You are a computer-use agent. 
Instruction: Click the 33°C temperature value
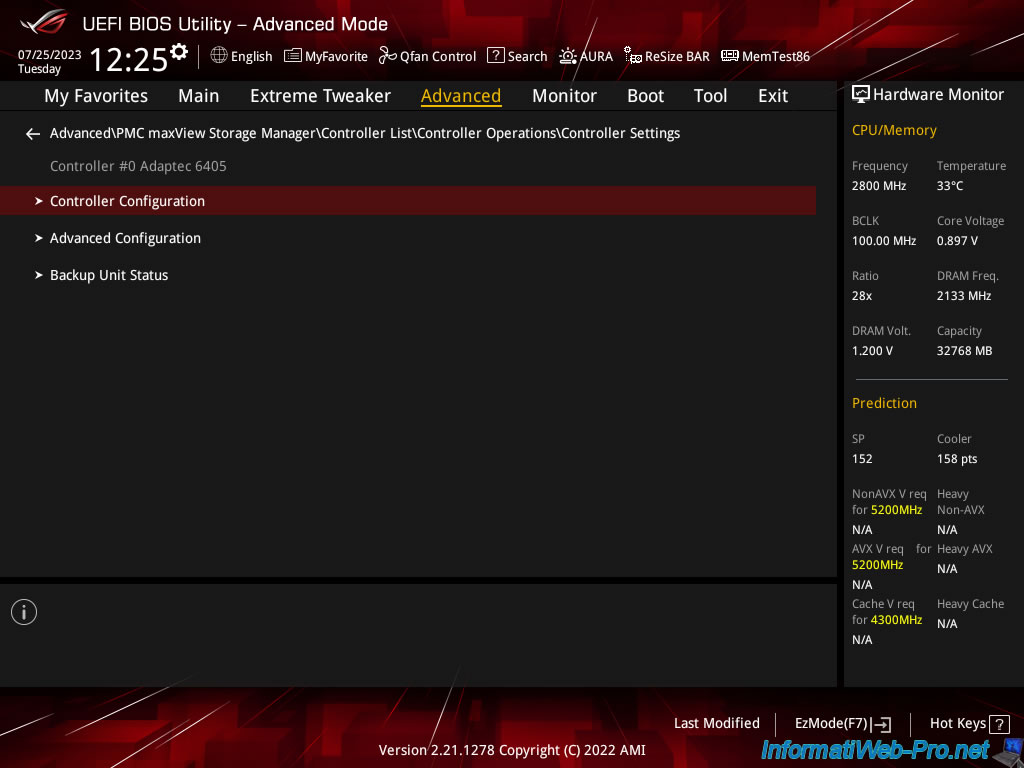coord(950,186)
